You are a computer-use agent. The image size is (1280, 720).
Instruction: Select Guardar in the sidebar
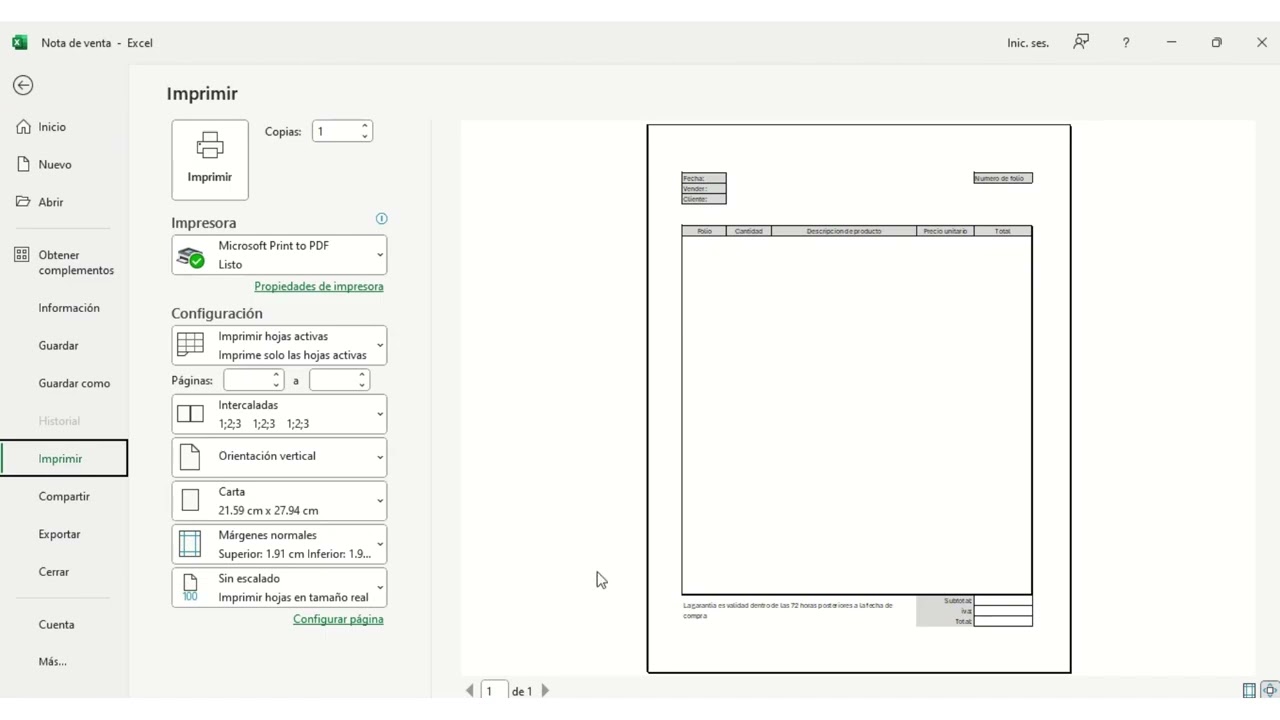64,345
